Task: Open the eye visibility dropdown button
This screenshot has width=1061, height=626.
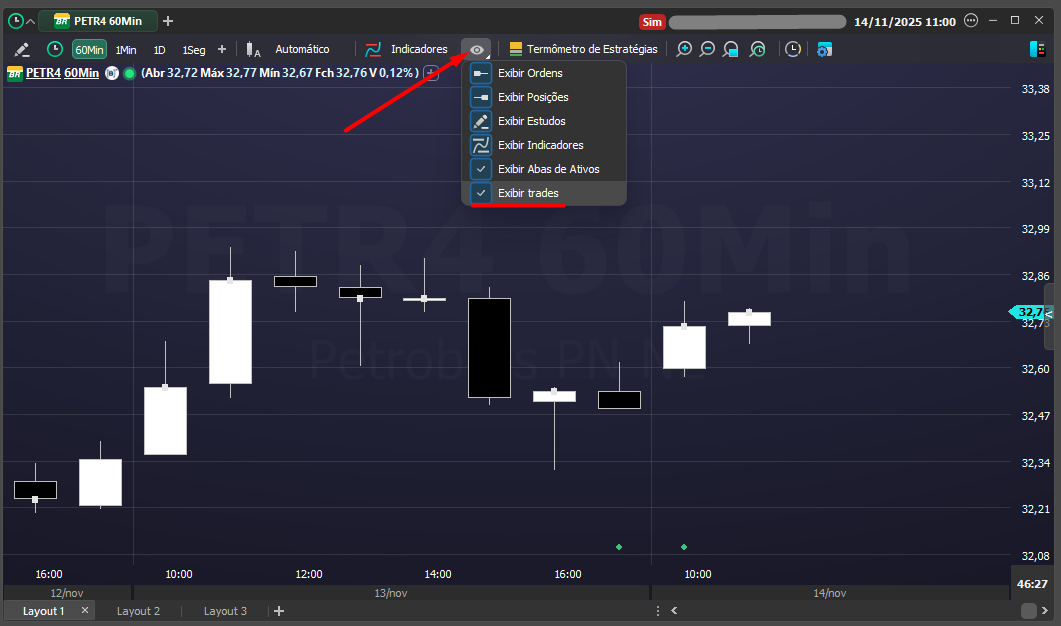Action: [x=476, y=49]
